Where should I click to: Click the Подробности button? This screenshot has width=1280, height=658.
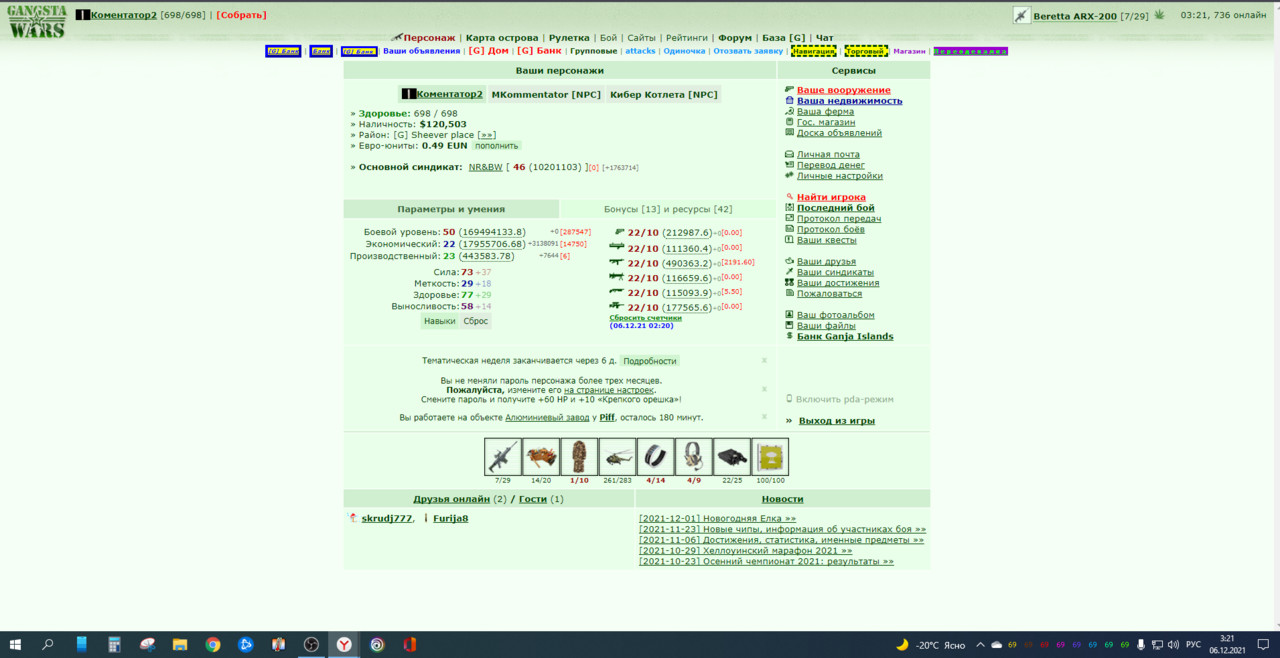[x=649, y=361]
